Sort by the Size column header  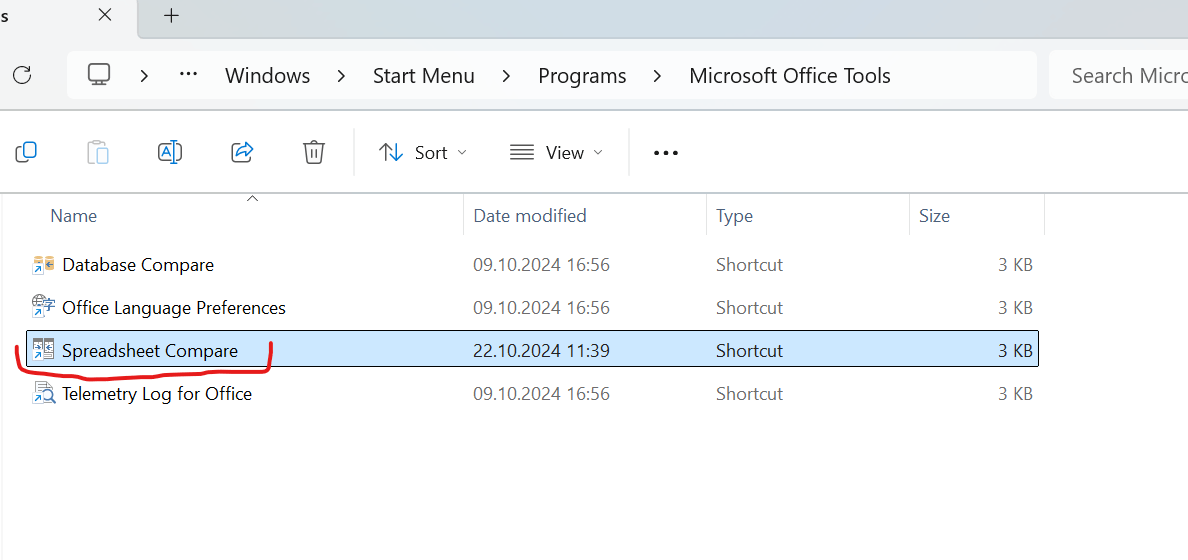point(934,216)
